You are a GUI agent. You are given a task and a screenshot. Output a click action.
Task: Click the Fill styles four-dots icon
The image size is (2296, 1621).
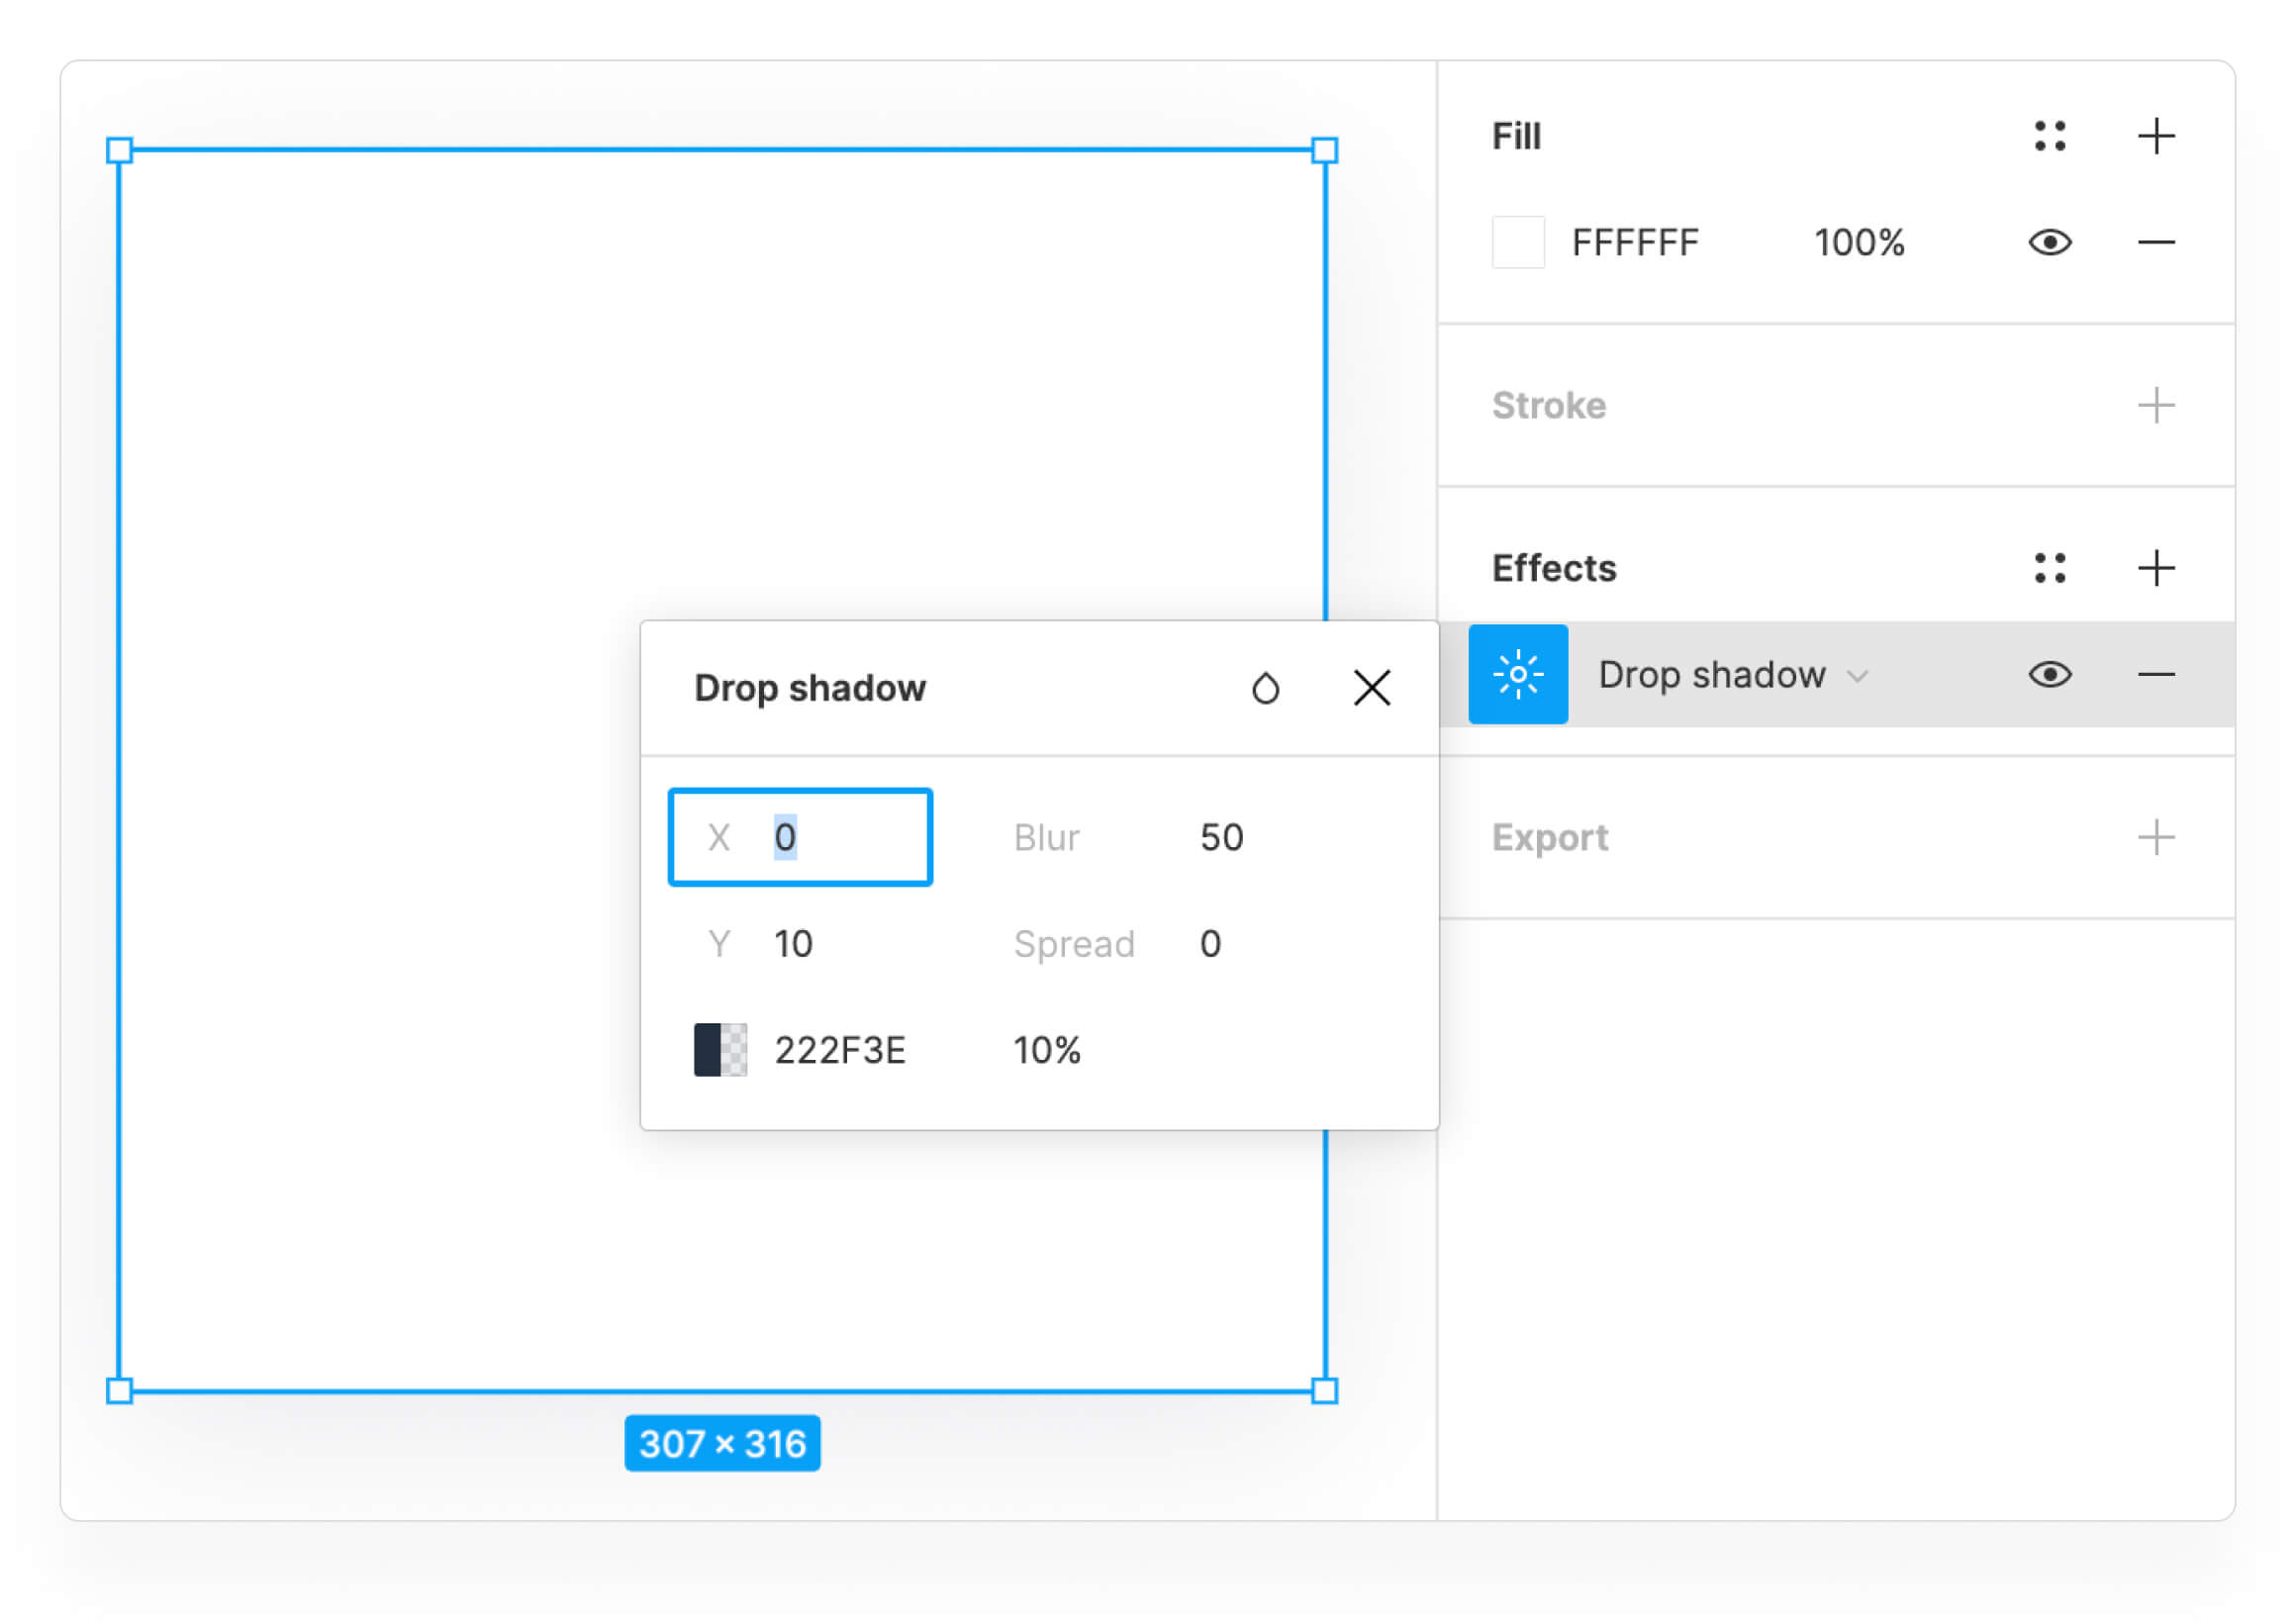tap(2049, 136)
